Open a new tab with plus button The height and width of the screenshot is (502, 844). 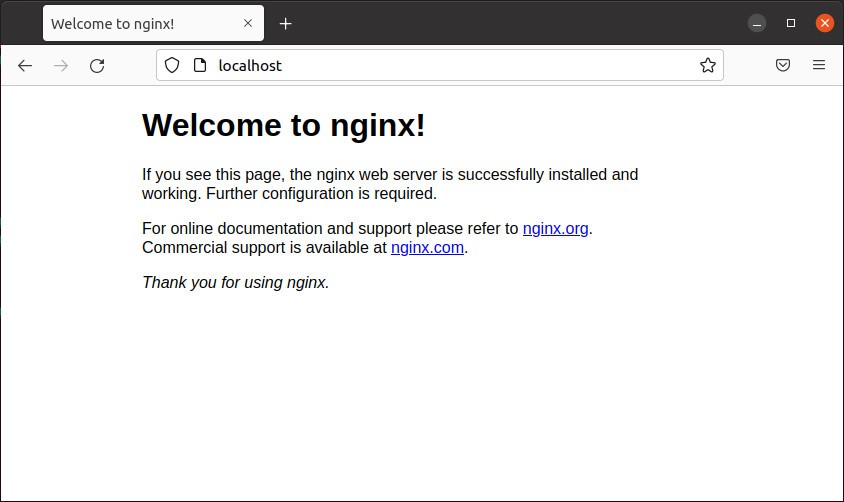pyautogui.click(x=285, y=24)
